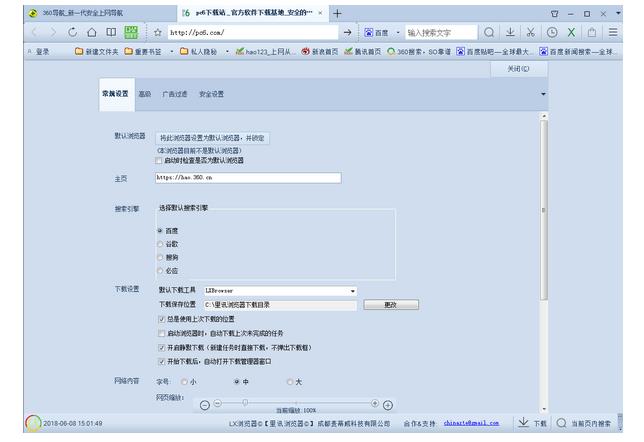The width and height of the screenshot is (644, 442).
Task: Click the go arrow next to address bar
Action: [x=347, y=32]
